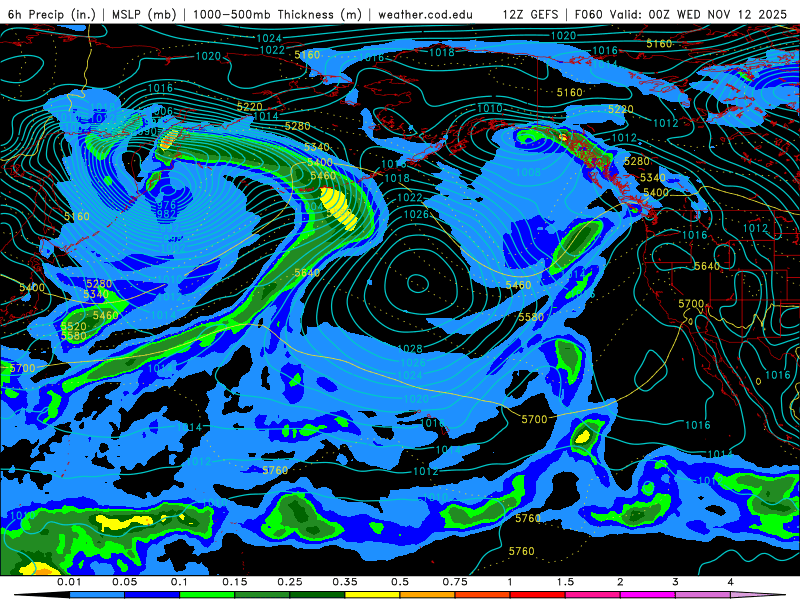
Task: Click the 'weather.cod.edu' header text
Action: click(x=425, y=14)
